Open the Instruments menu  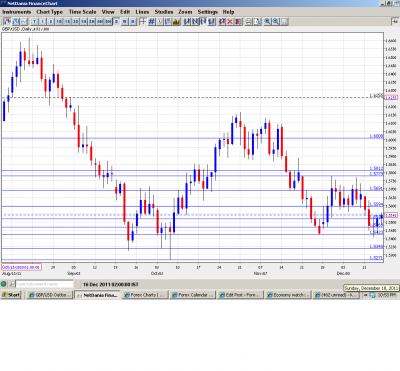(x=16, y=12)
